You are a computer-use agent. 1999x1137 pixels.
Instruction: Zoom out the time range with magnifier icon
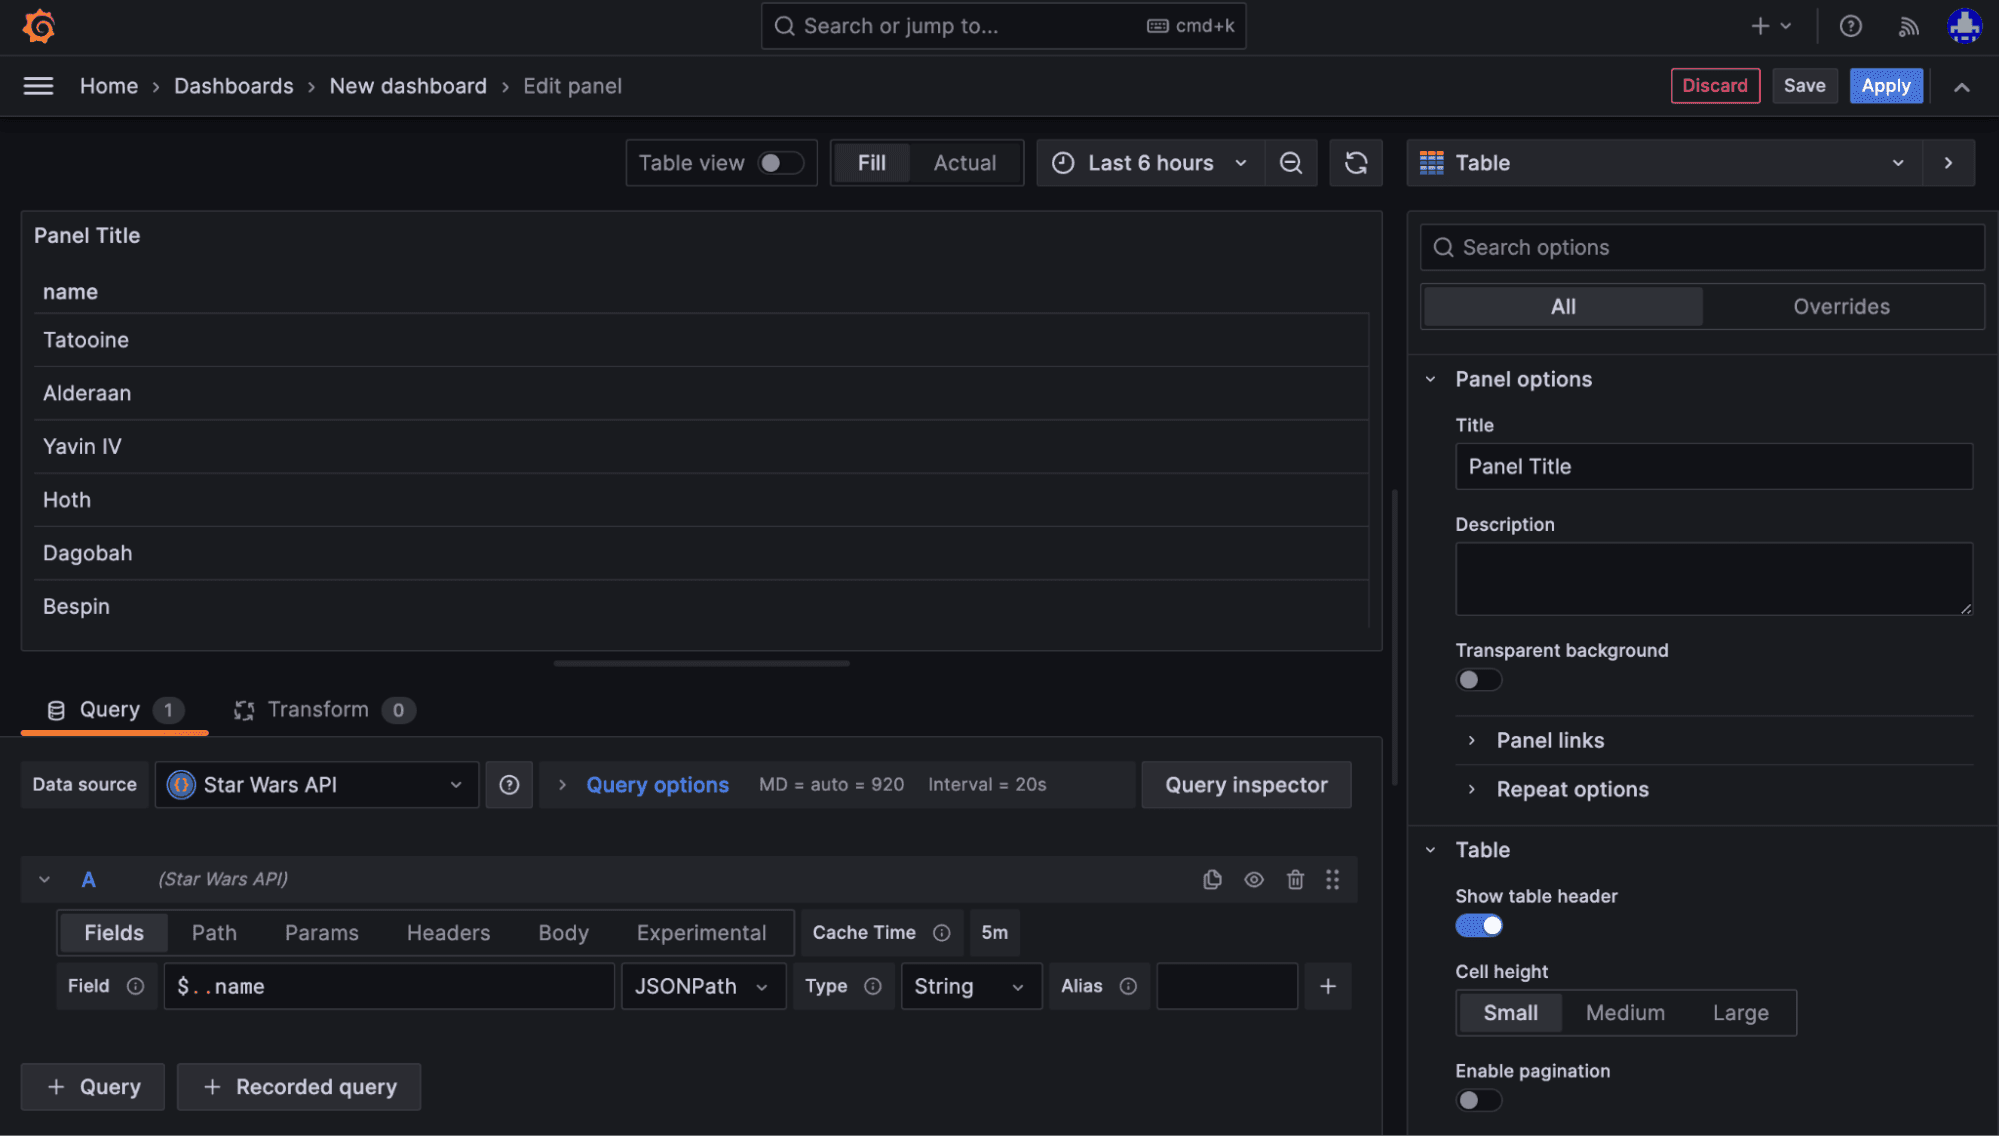(x=1291, y=162)
